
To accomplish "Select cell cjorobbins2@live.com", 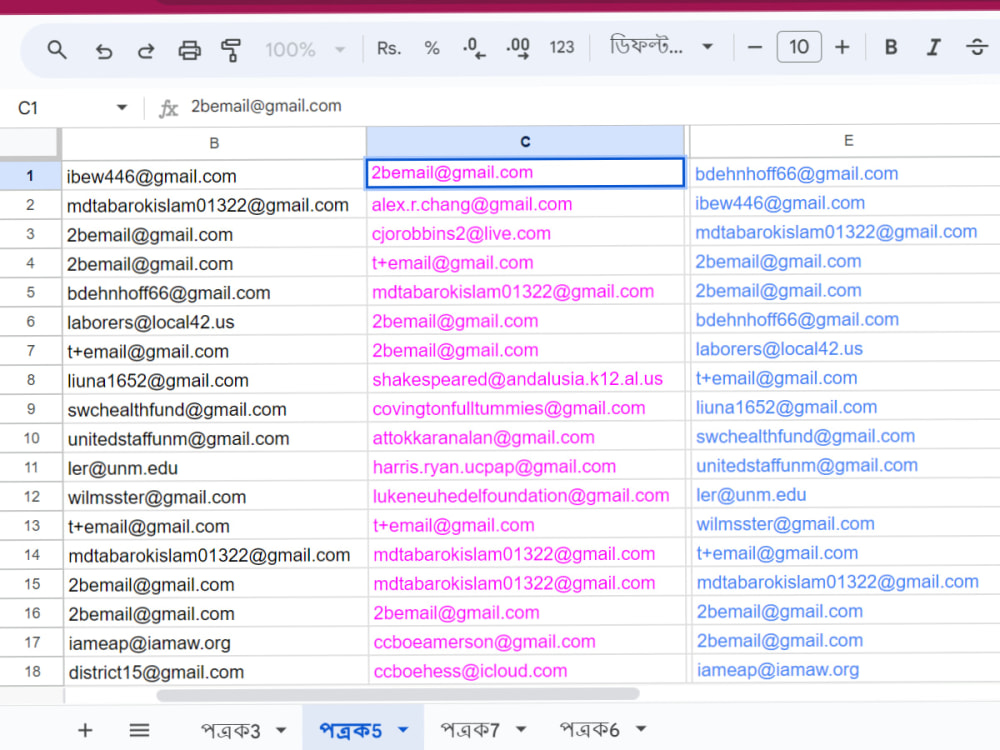I will pos(526,233).
